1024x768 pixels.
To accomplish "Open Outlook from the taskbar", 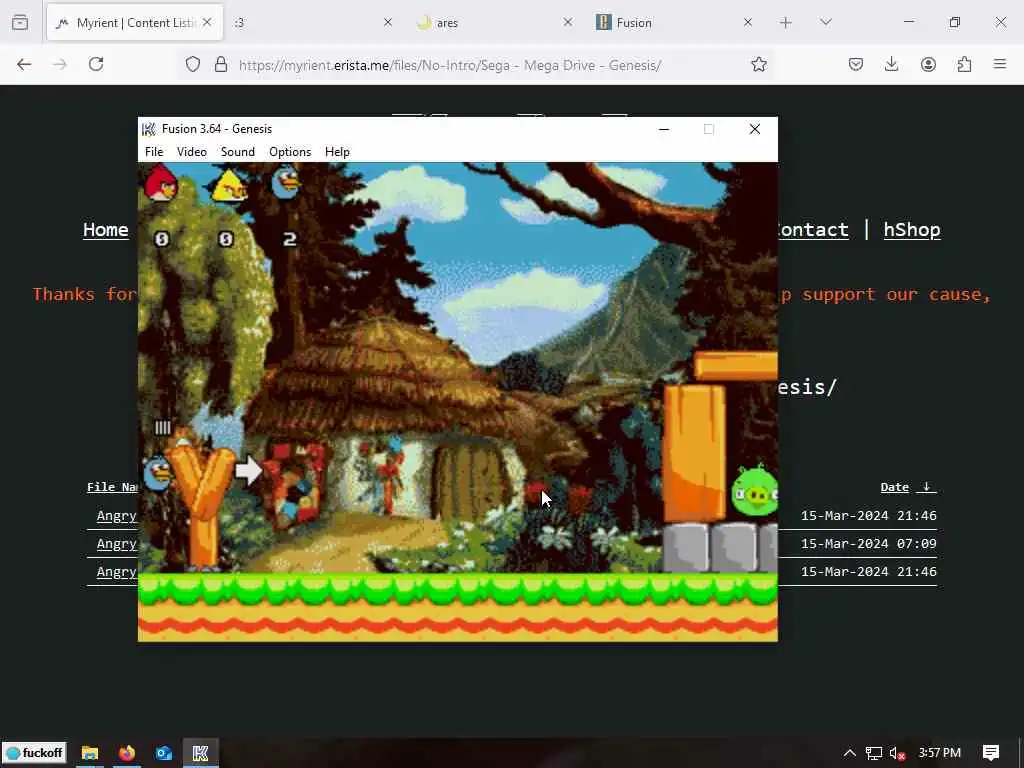I will 163,753.
